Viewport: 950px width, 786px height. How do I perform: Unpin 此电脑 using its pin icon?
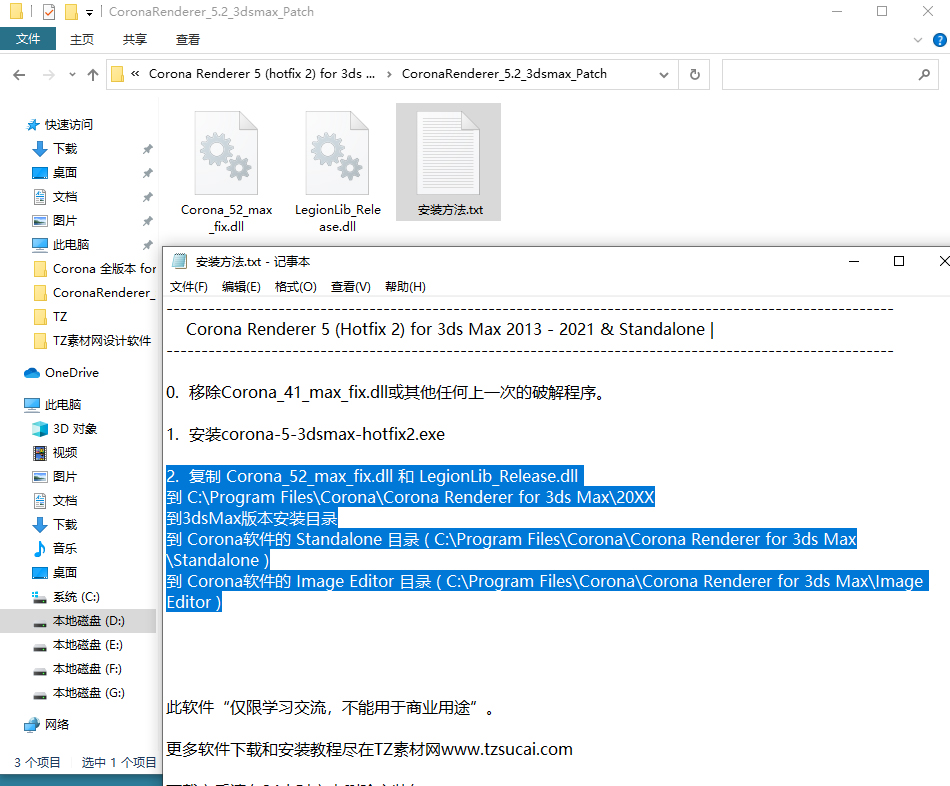tap(147, 245)
